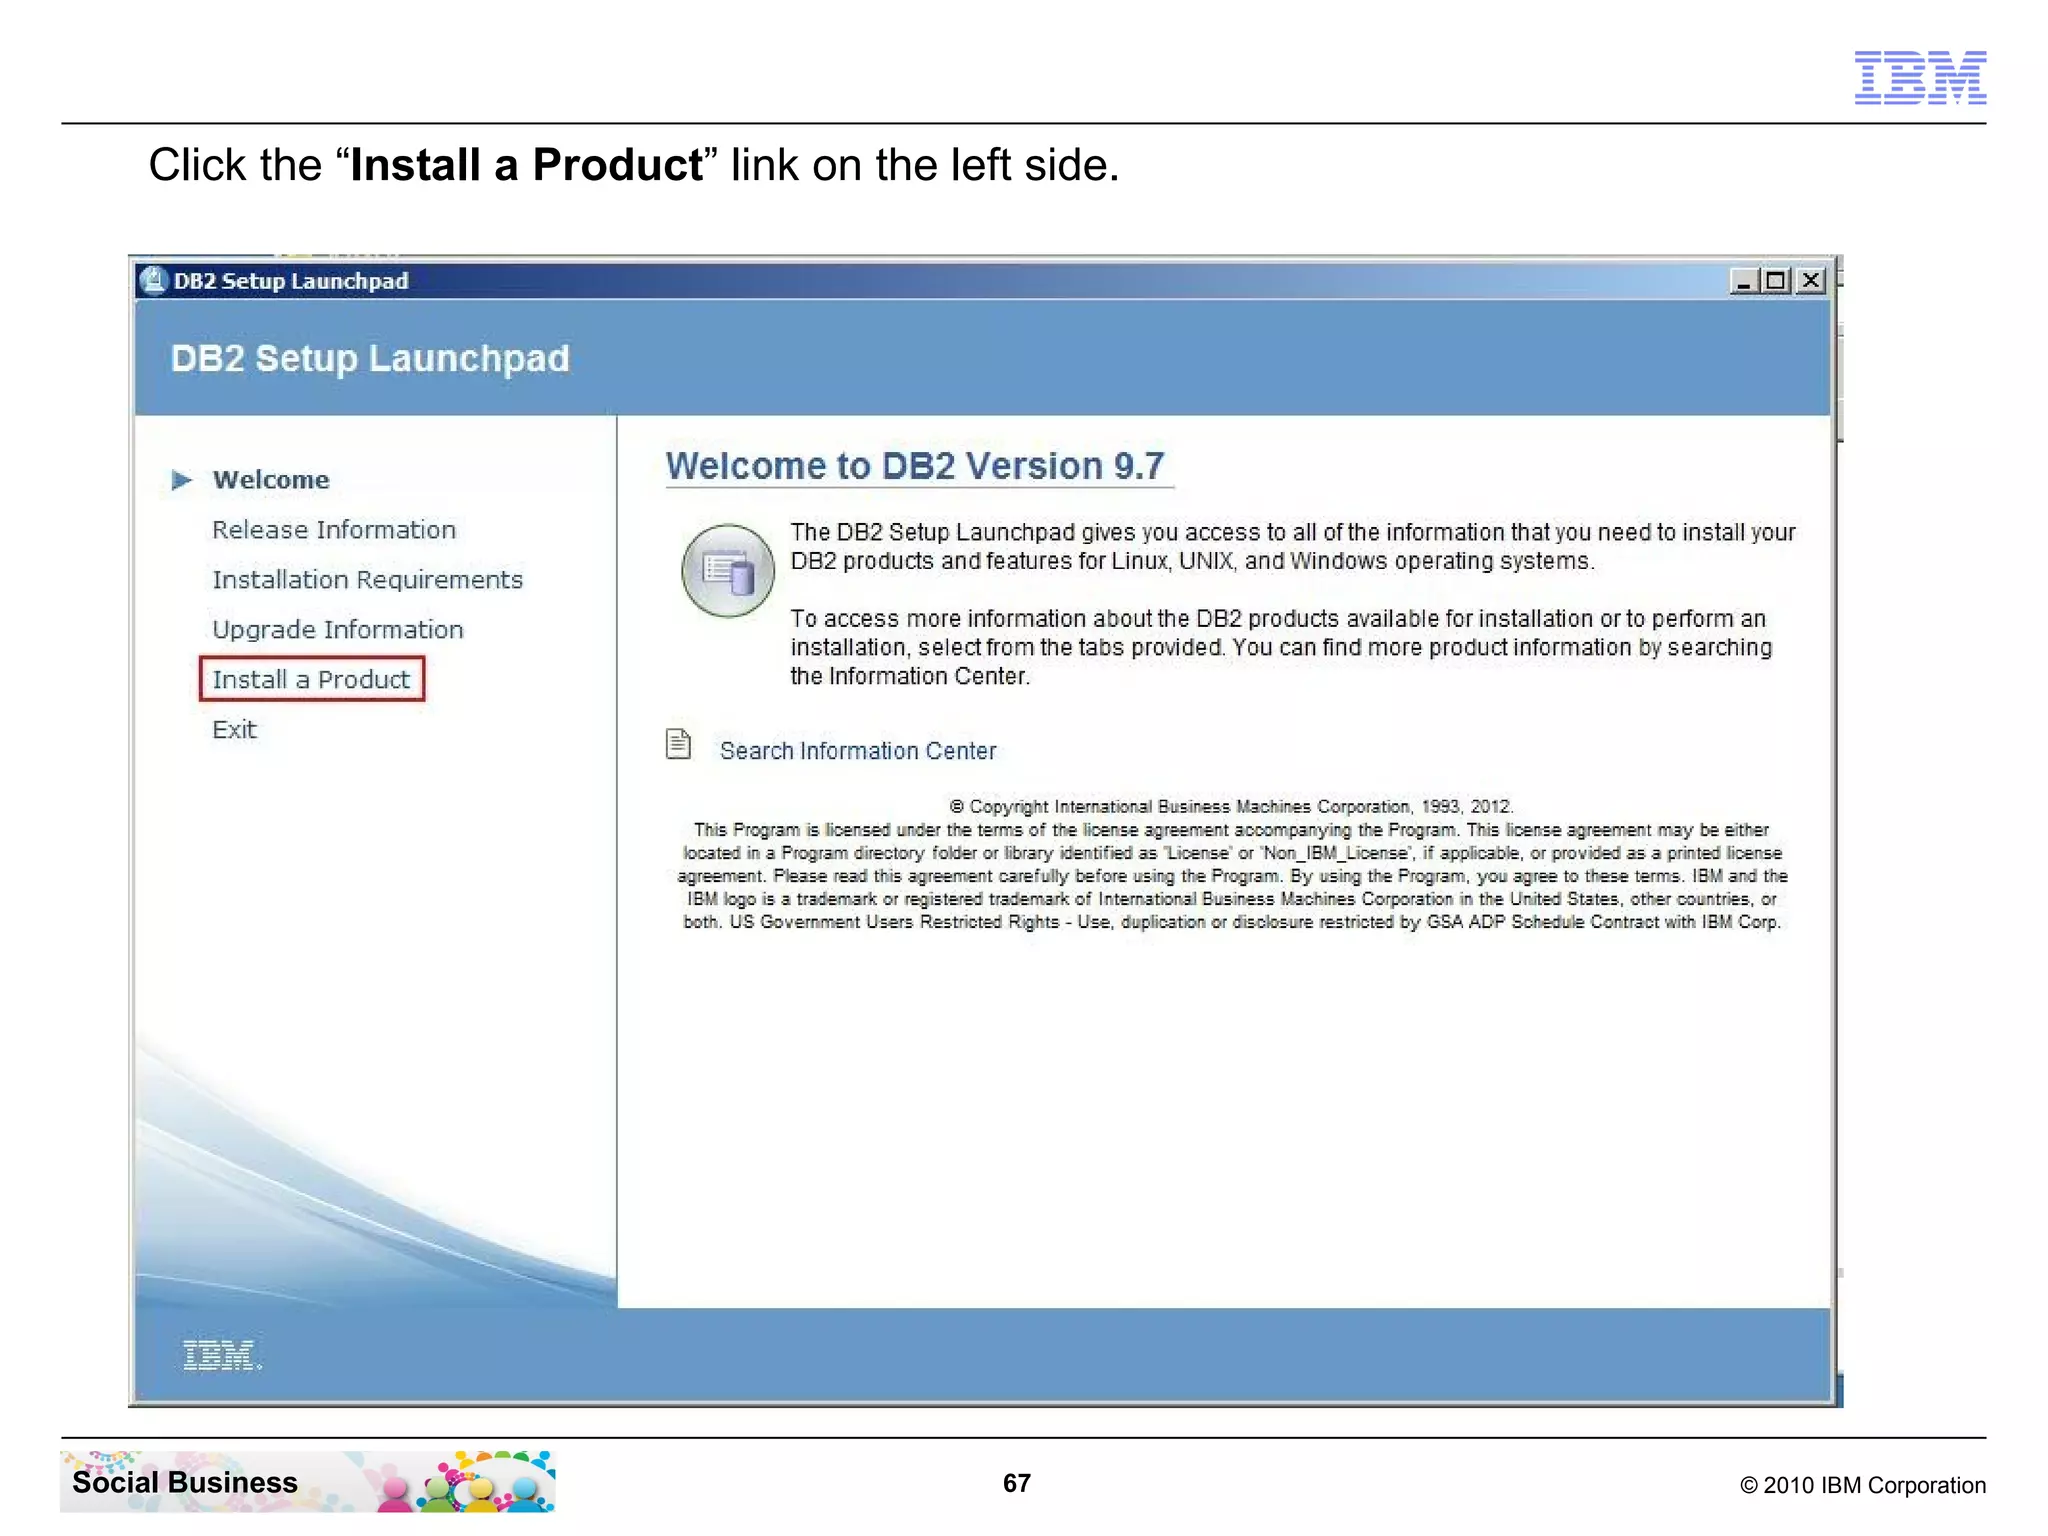
Task: Open the Search Information Center link
Action: pyautogui.click(x=858, y=751)
